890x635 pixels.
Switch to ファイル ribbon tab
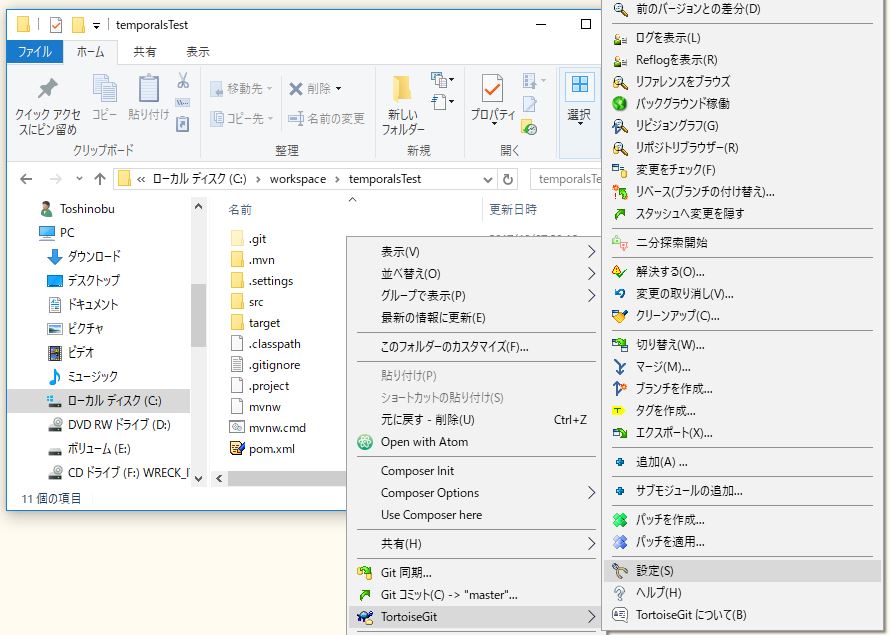35,52
